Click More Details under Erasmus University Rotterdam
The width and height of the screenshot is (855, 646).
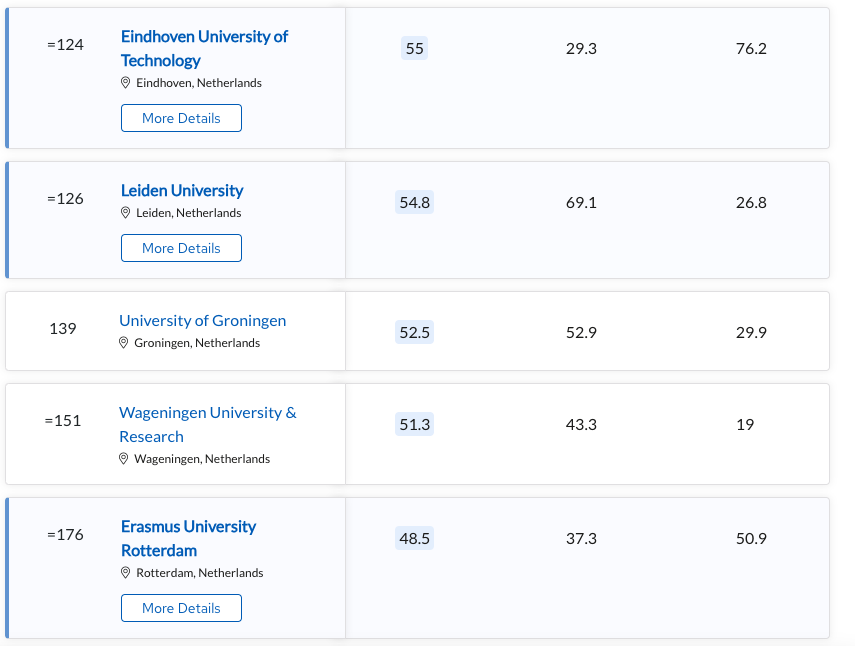[x=181, y=608]
